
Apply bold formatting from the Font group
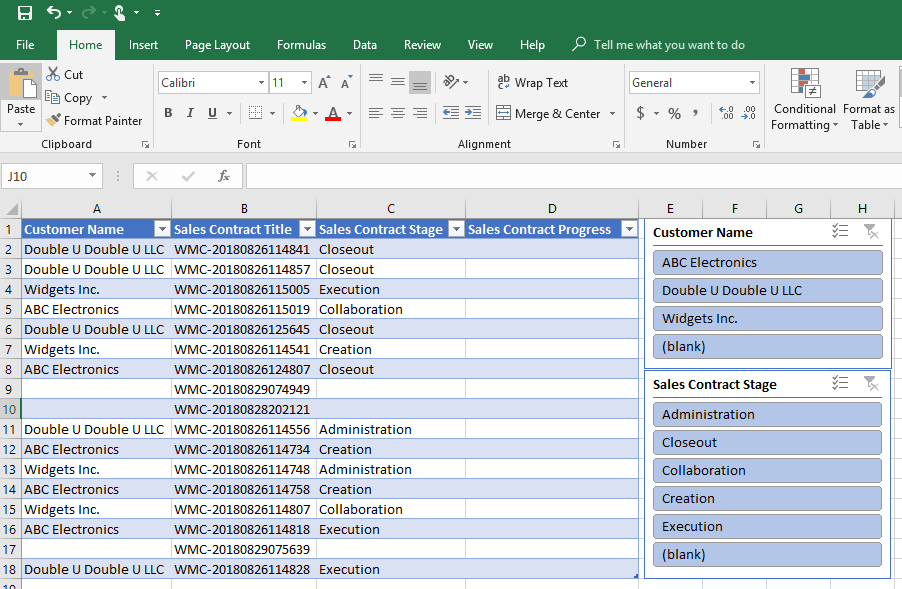167,112
